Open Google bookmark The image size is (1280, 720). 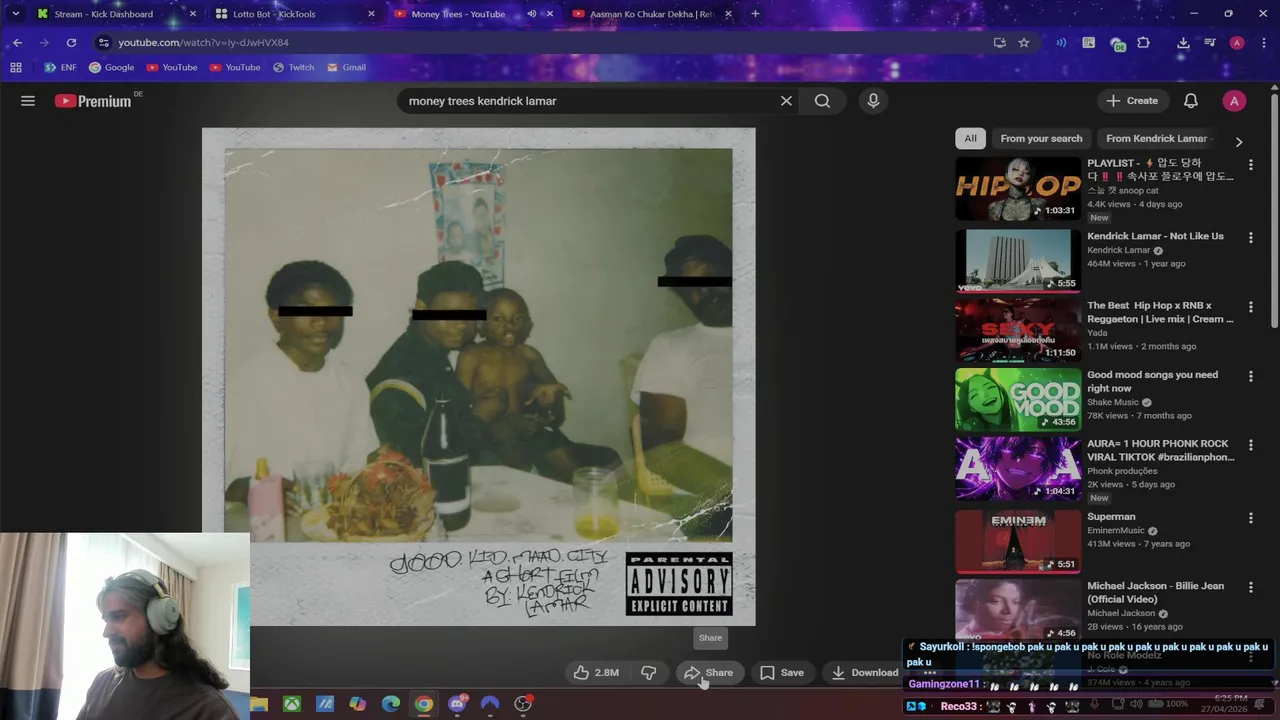pyautogui.click(x=111, y=68)
